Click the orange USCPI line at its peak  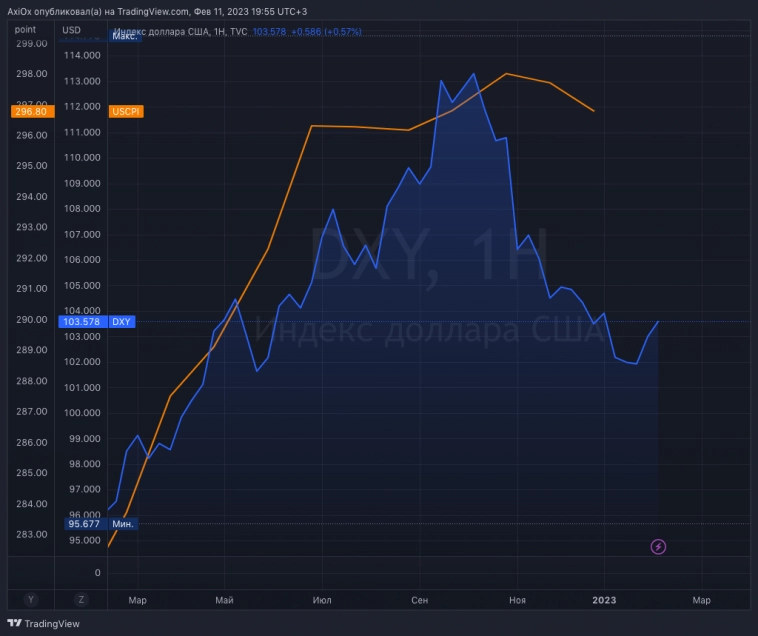(x=507, y=74)
